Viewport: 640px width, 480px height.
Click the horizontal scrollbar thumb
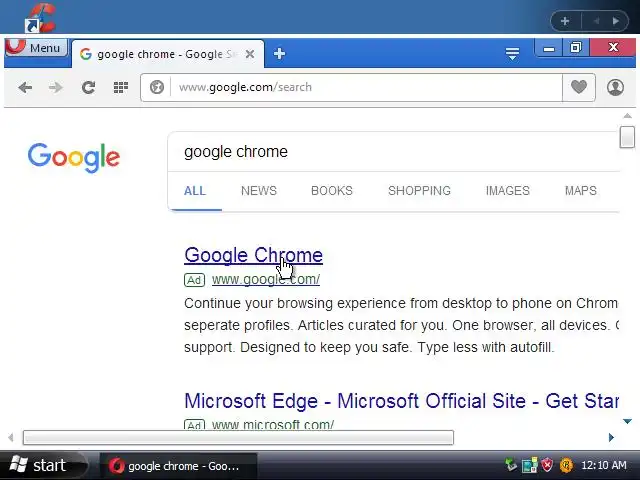pyautogui.click(x=238, y=438)
